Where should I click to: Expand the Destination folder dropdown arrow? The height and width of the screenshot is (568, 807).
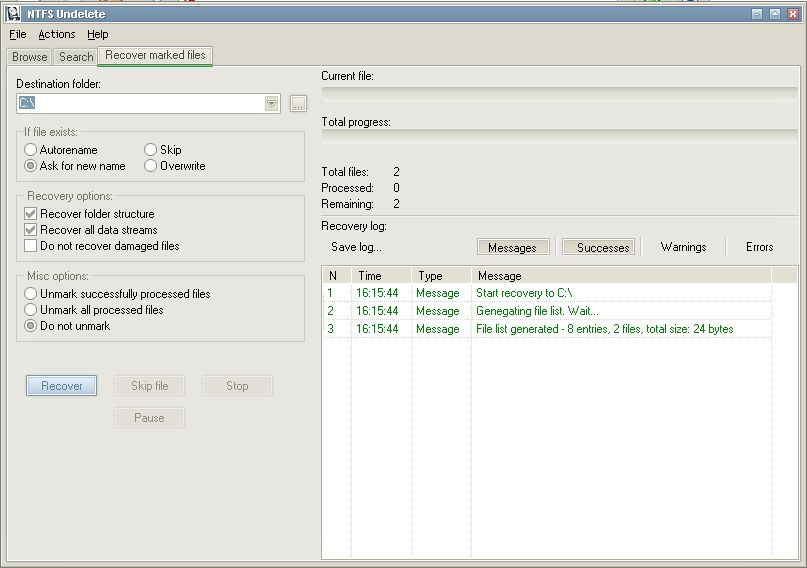(272, 103)
